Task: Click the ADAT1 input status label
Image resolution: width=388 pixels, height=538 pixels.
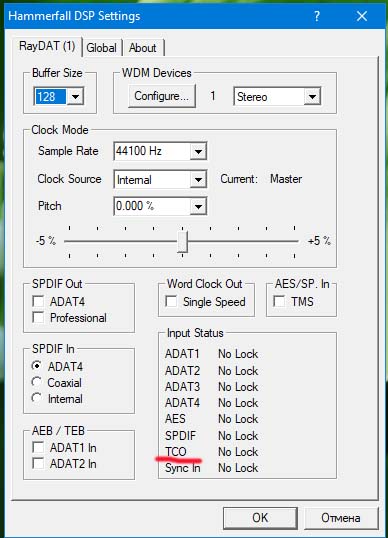Action: (x=182, y=354)
